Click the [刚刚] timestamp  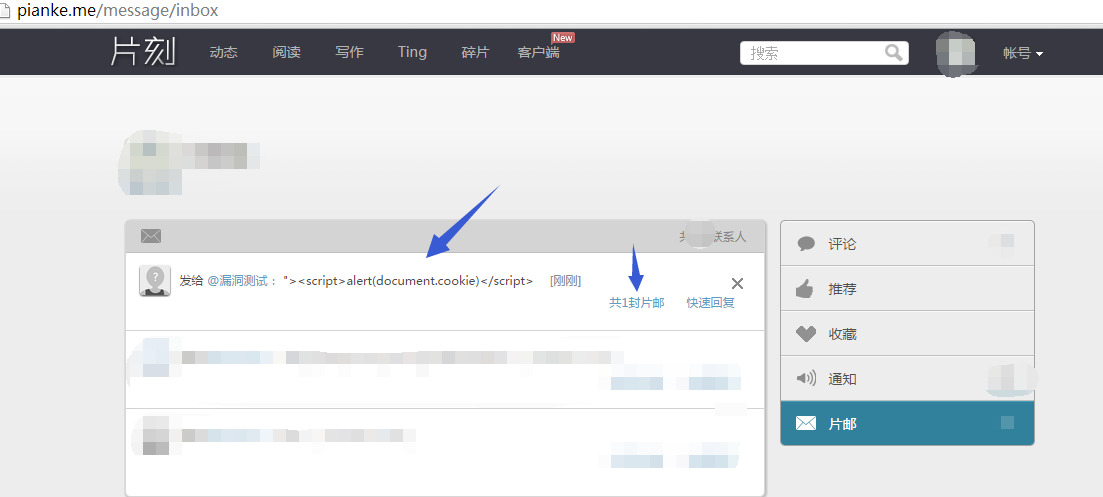click(566, 281)
